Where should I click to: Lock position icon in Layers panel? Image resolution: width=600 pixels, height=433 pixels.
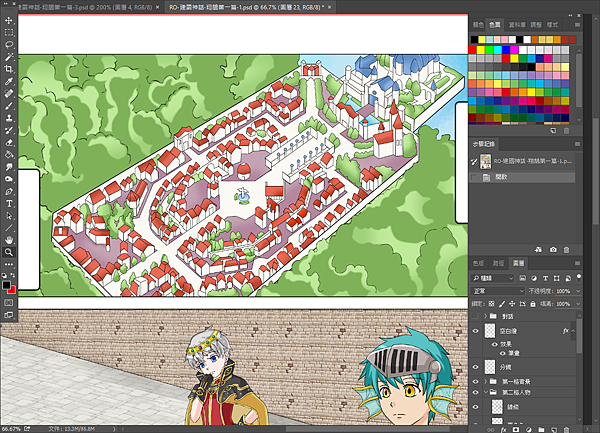click(512, 304)
